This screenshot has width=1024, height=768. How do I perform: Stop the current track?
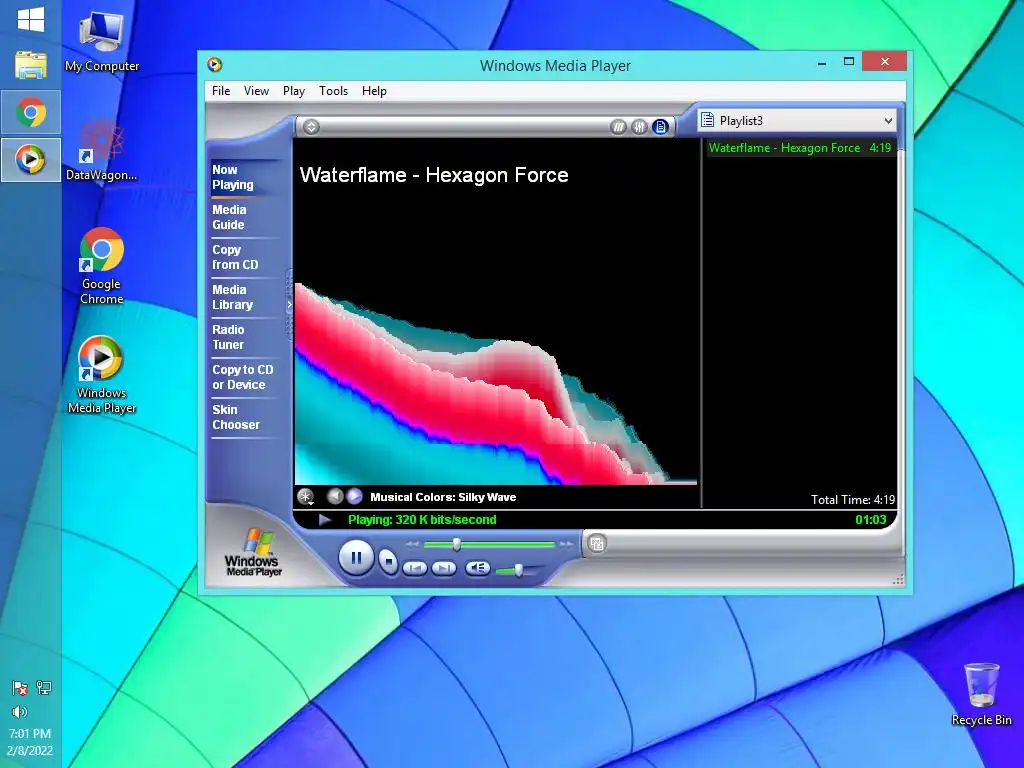point(389,561)
